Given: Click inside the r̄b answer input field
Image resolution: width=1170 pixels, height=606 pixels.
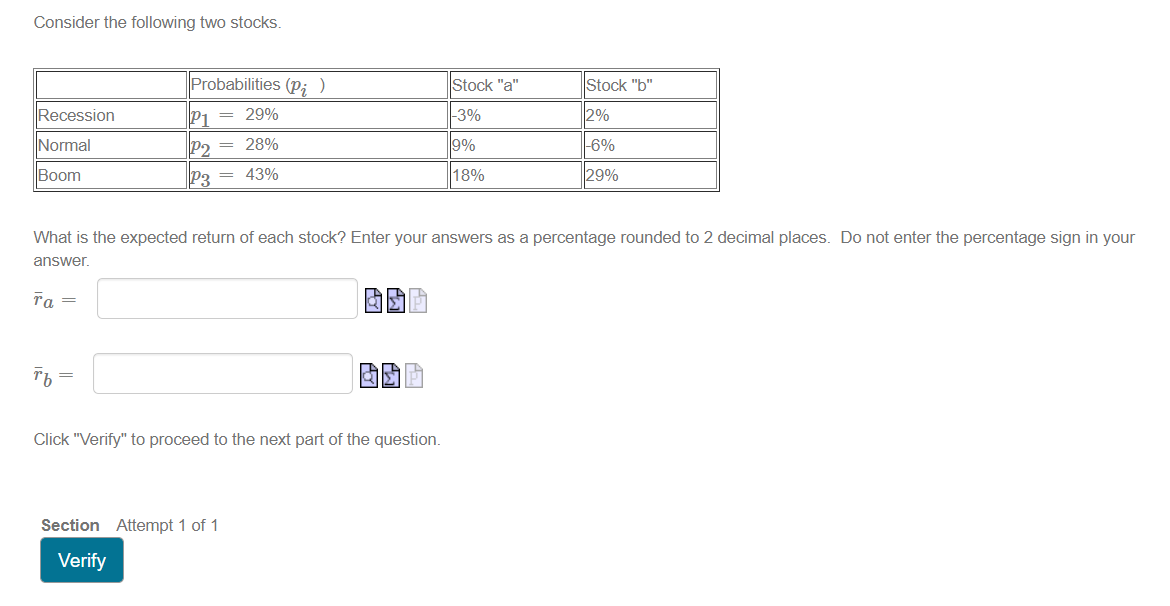Looking at the screenshot, I should tap(222, 373).
